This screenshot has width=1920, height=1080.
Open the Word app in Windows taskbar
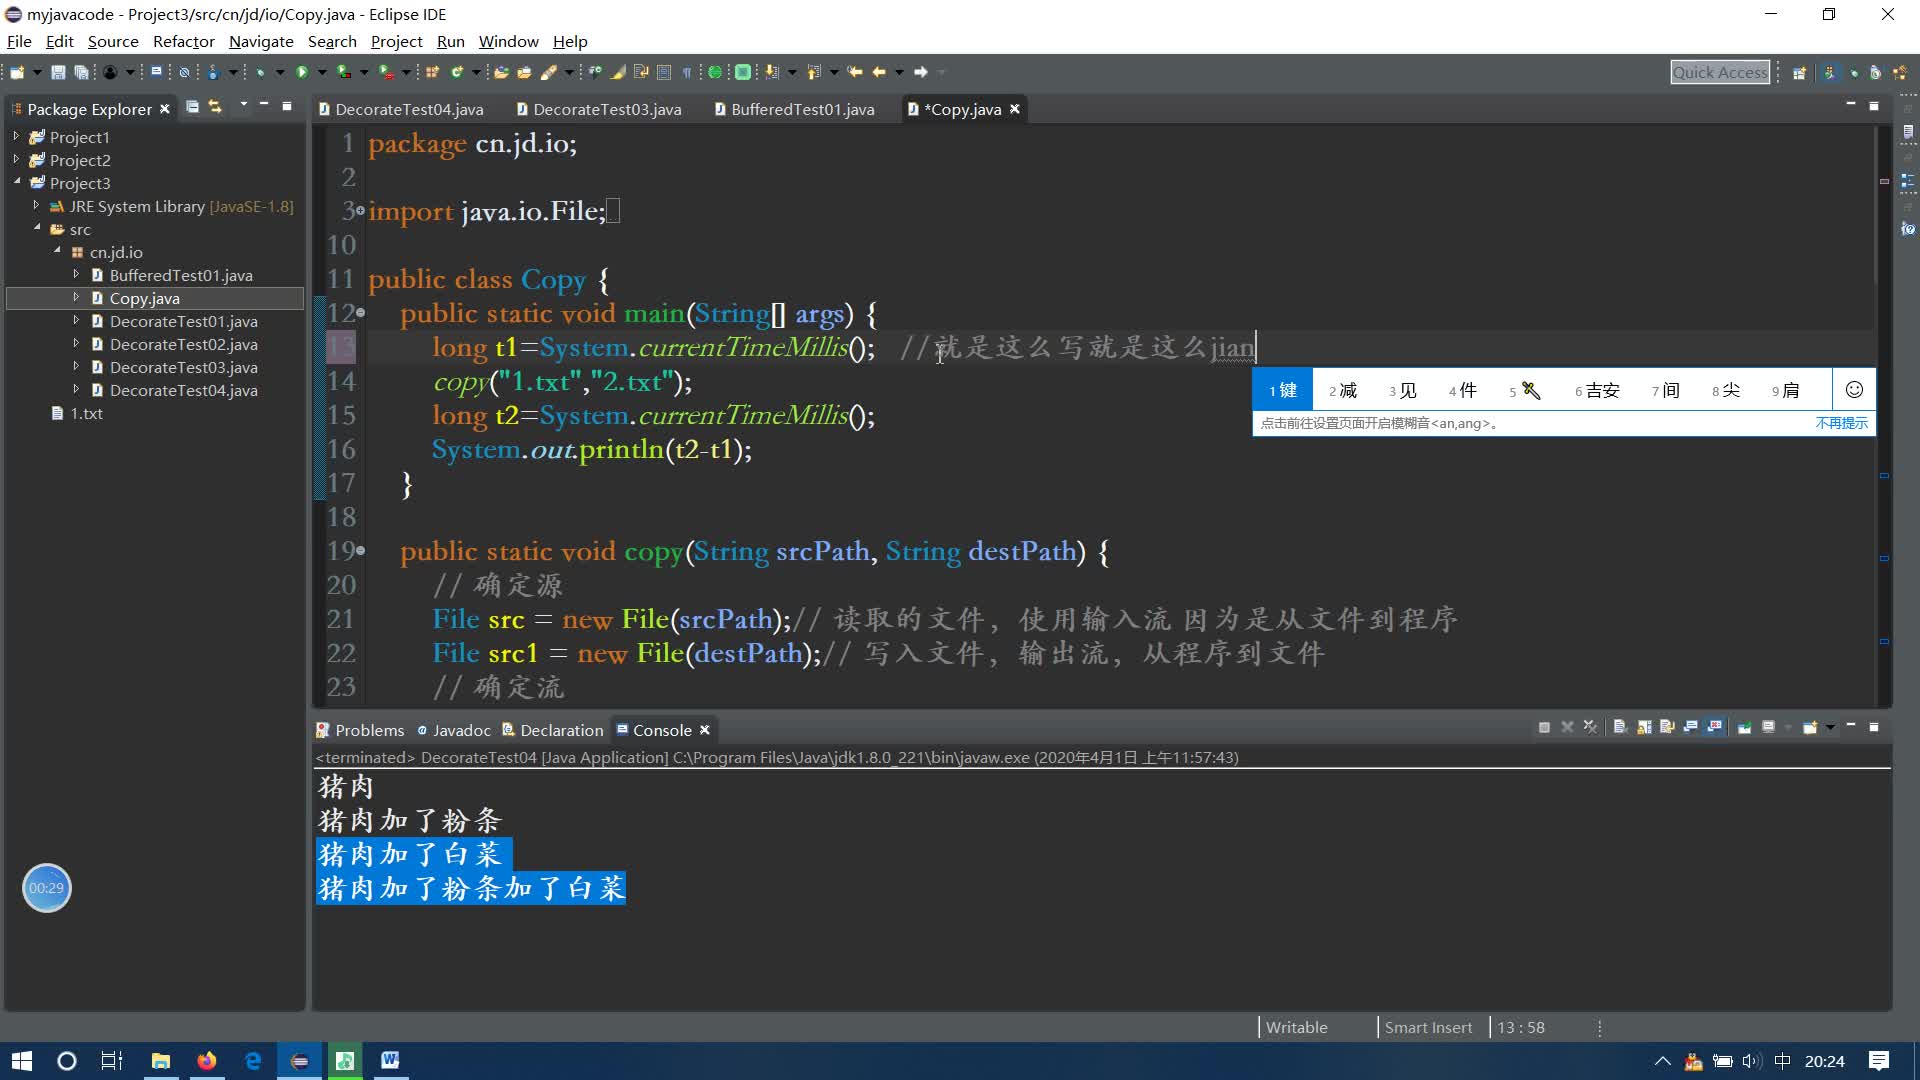(390, 1060)
